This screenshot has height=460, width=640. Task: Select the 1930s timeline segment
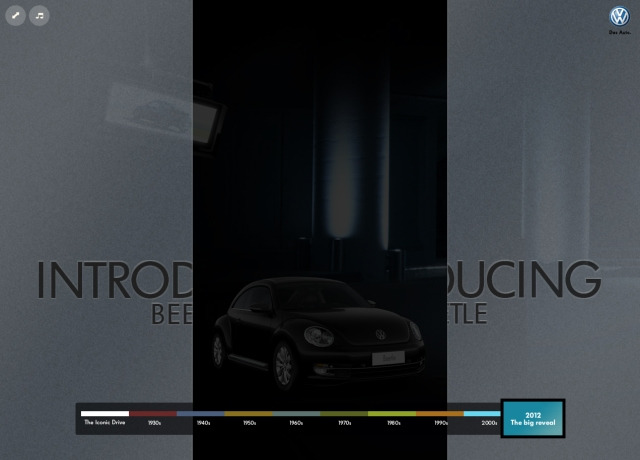[x=153, y=418]
